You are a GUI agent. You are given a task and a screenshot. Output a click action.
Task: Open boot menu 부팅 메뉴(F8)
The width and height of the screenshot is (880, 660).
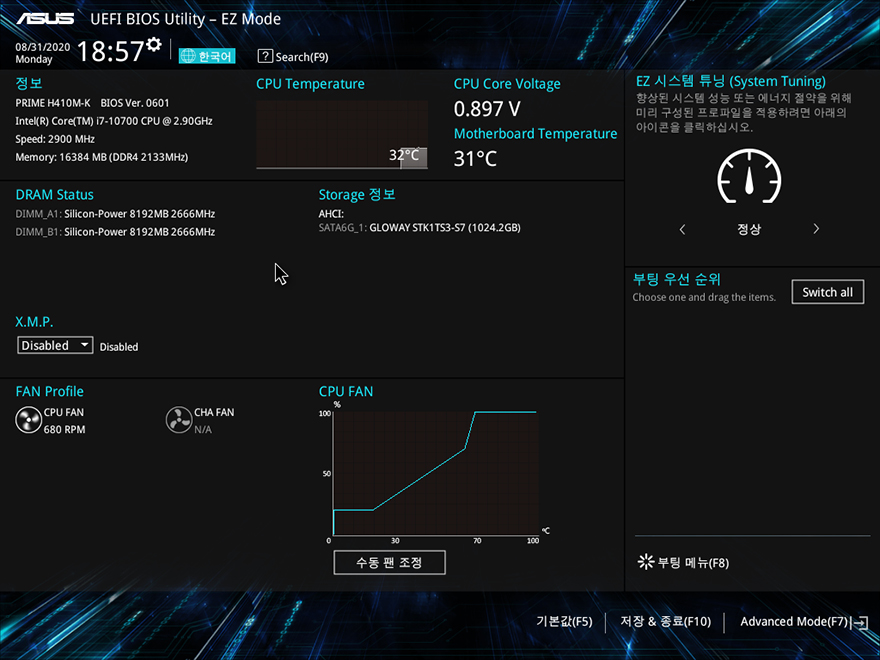point(683,562)
